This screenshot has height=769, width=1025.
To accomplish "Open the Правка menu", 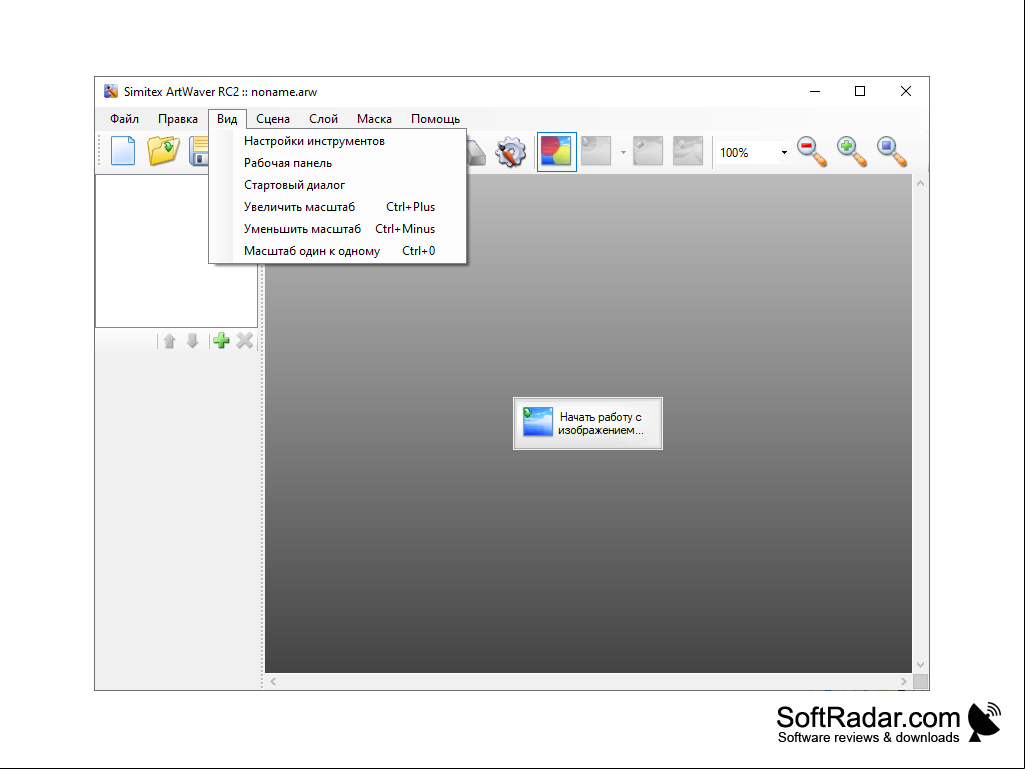I will coord(178,119).
